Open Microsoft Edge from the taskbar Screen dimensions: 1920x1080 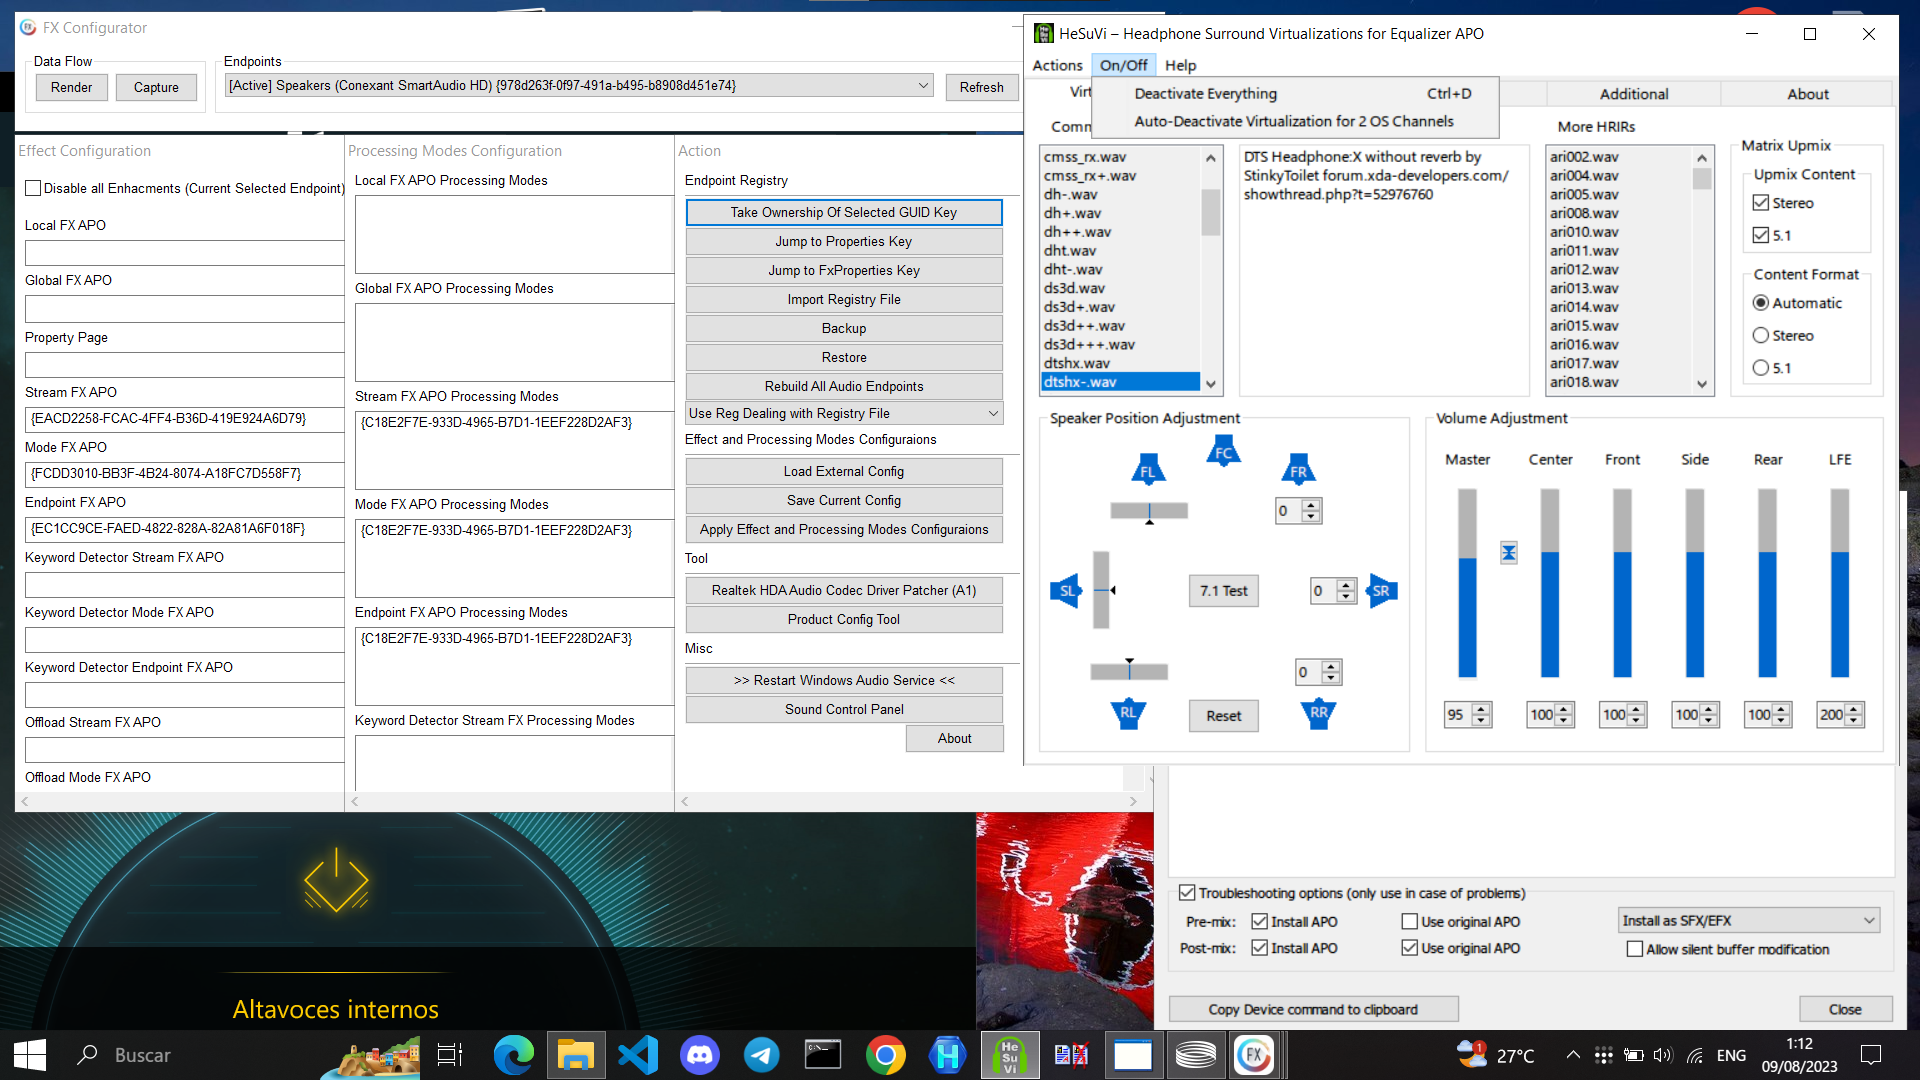click(x=514, y=1055)
